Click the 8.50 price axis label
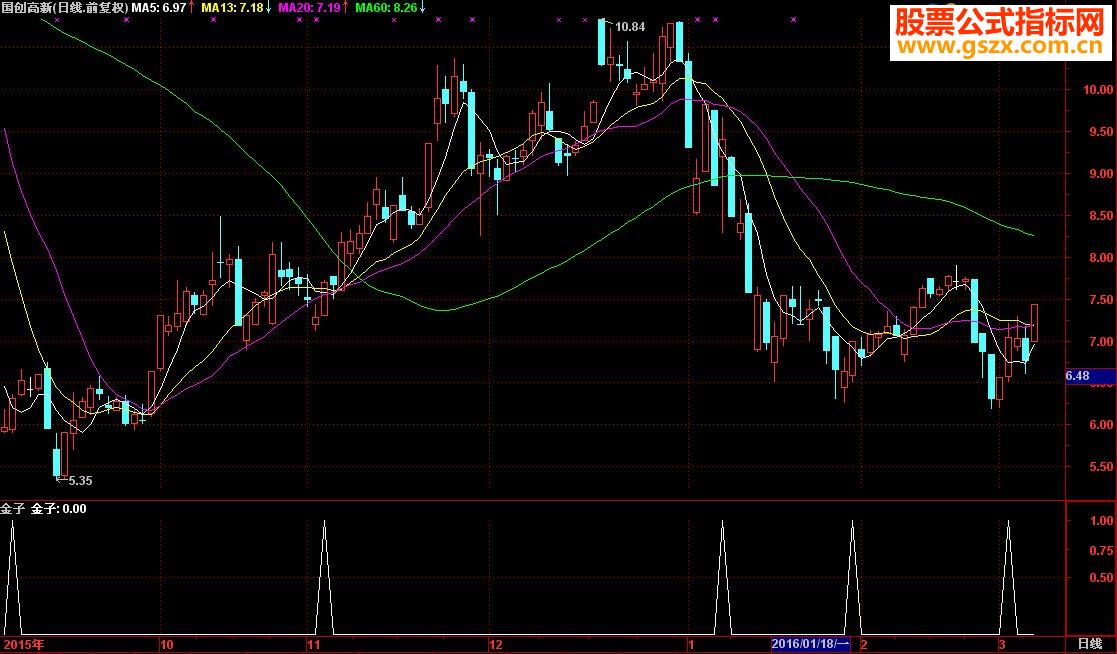 [x=1101, y=216]
